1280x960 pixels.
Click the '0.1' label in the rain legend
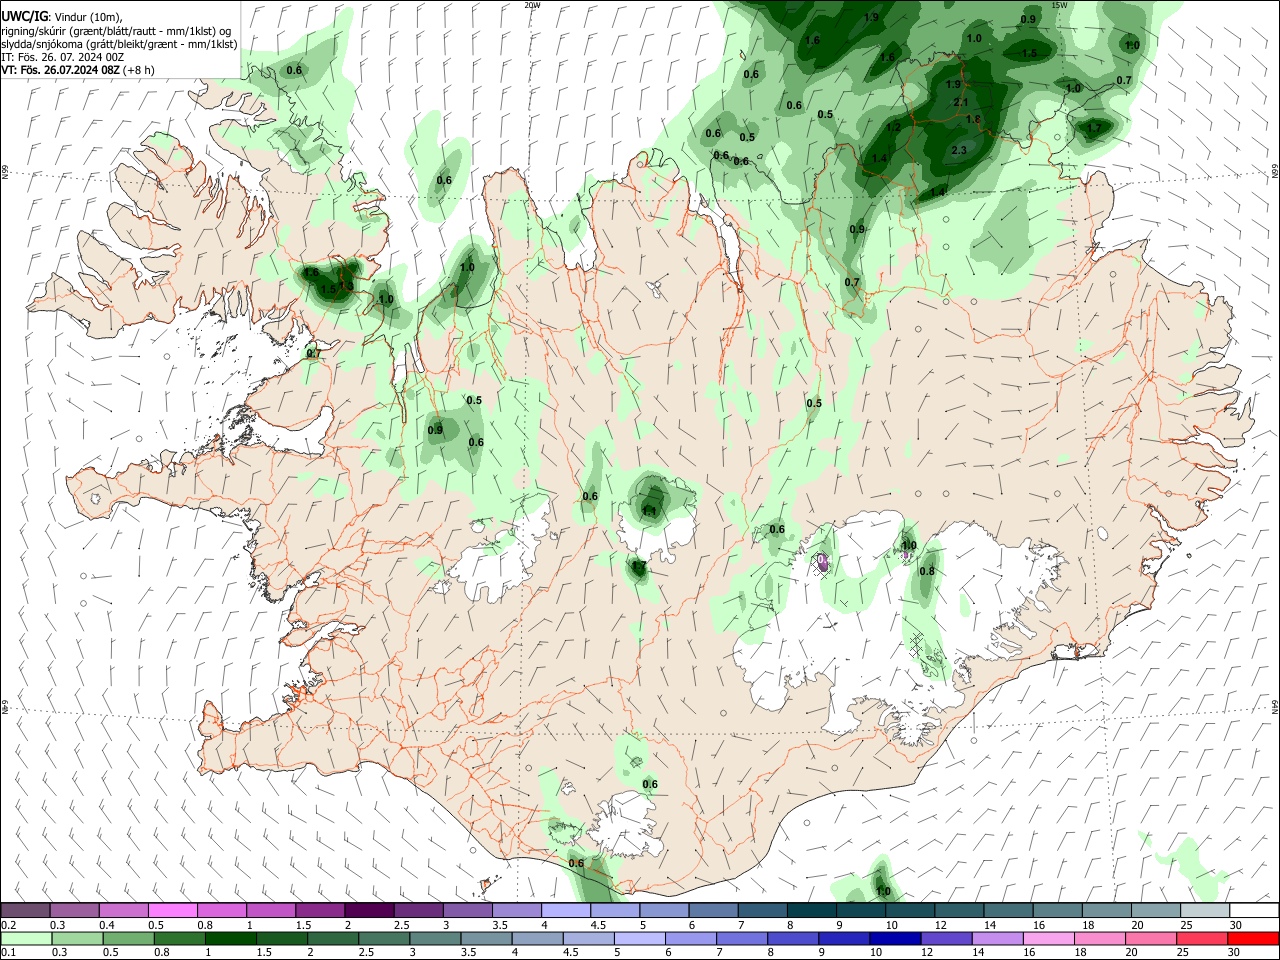(8, 952)
